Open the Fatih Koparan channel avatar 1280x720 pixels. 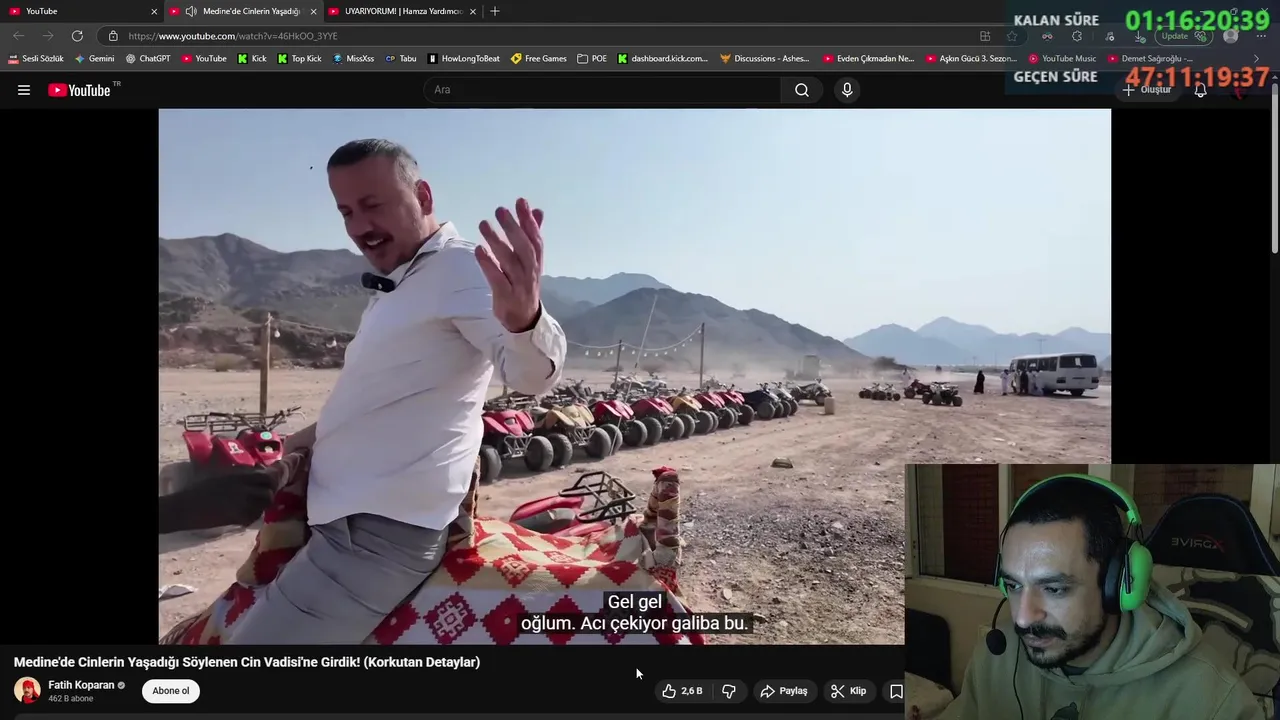(27, 690)
